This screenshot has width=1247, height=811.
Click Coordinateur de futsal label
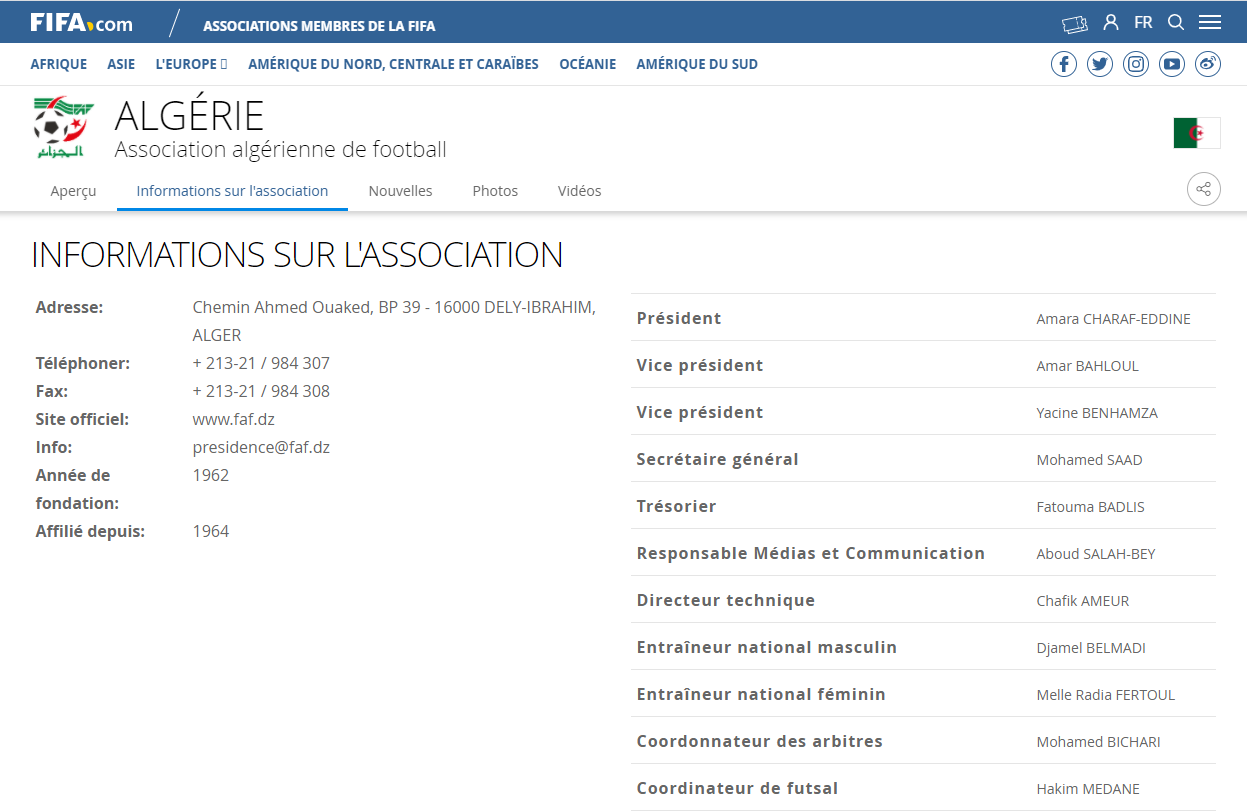(x=737, y=788)
